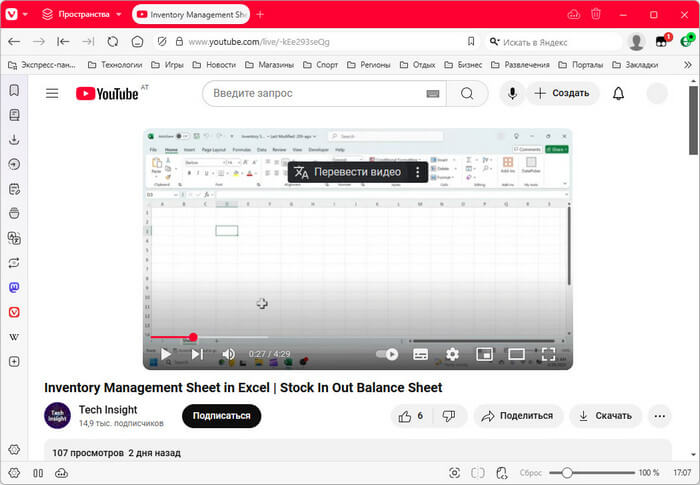Open the search engine dropdown in Yandex field
Image resolution: width=700 pixels, height=485 pixels.
point(496,42)
